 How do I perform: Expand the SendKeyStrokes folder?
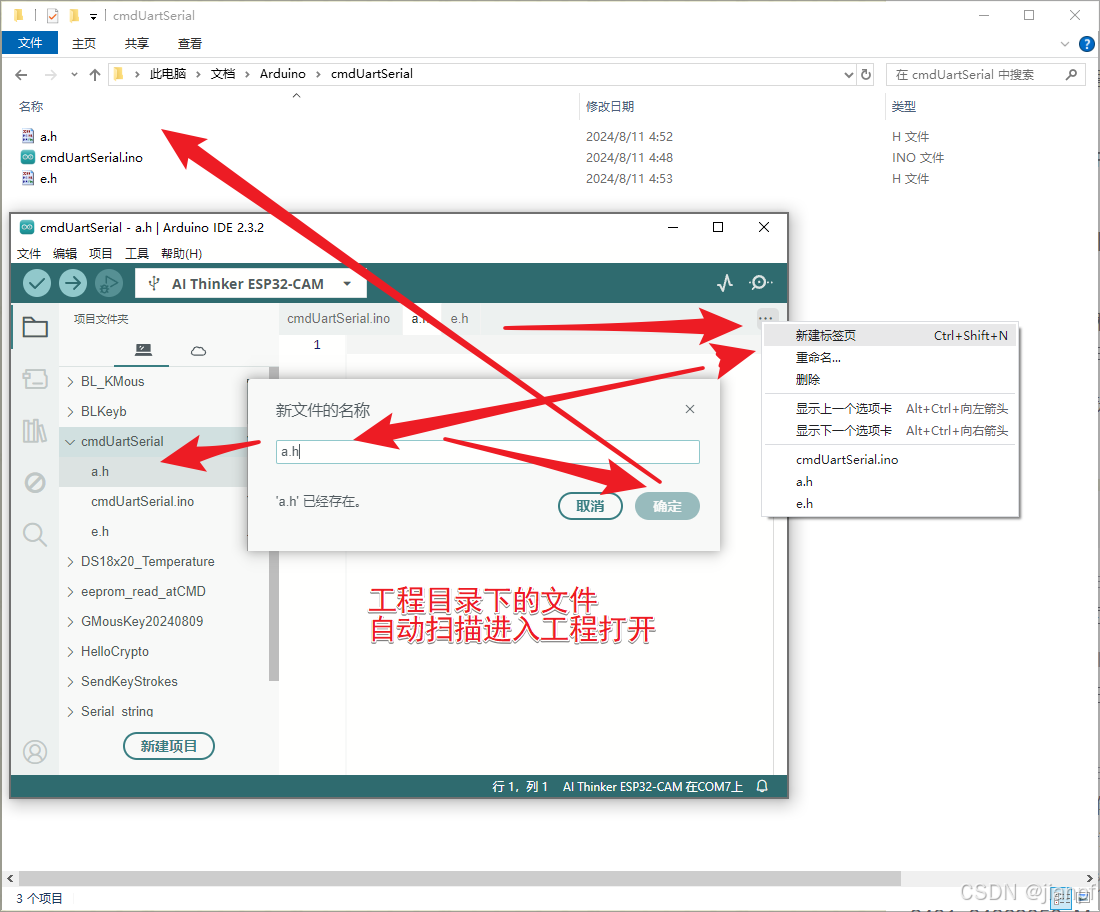(x=70, y=682)
